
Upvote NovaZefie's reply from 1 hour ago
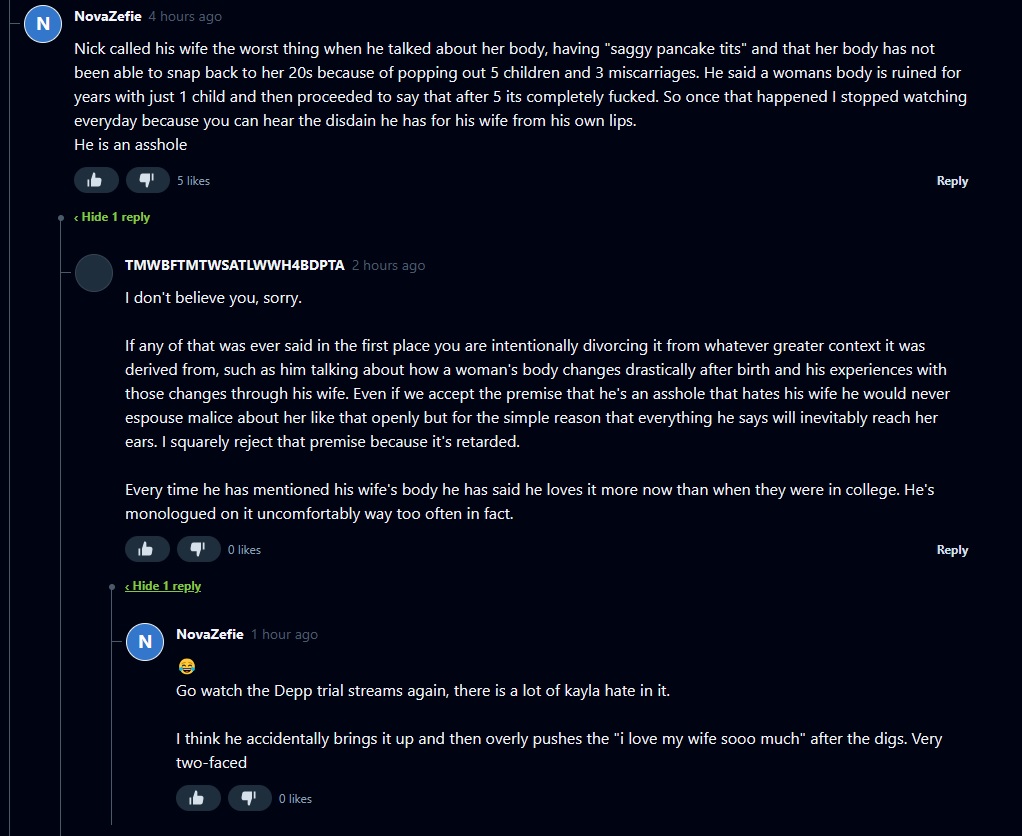(x=198, y=798)
